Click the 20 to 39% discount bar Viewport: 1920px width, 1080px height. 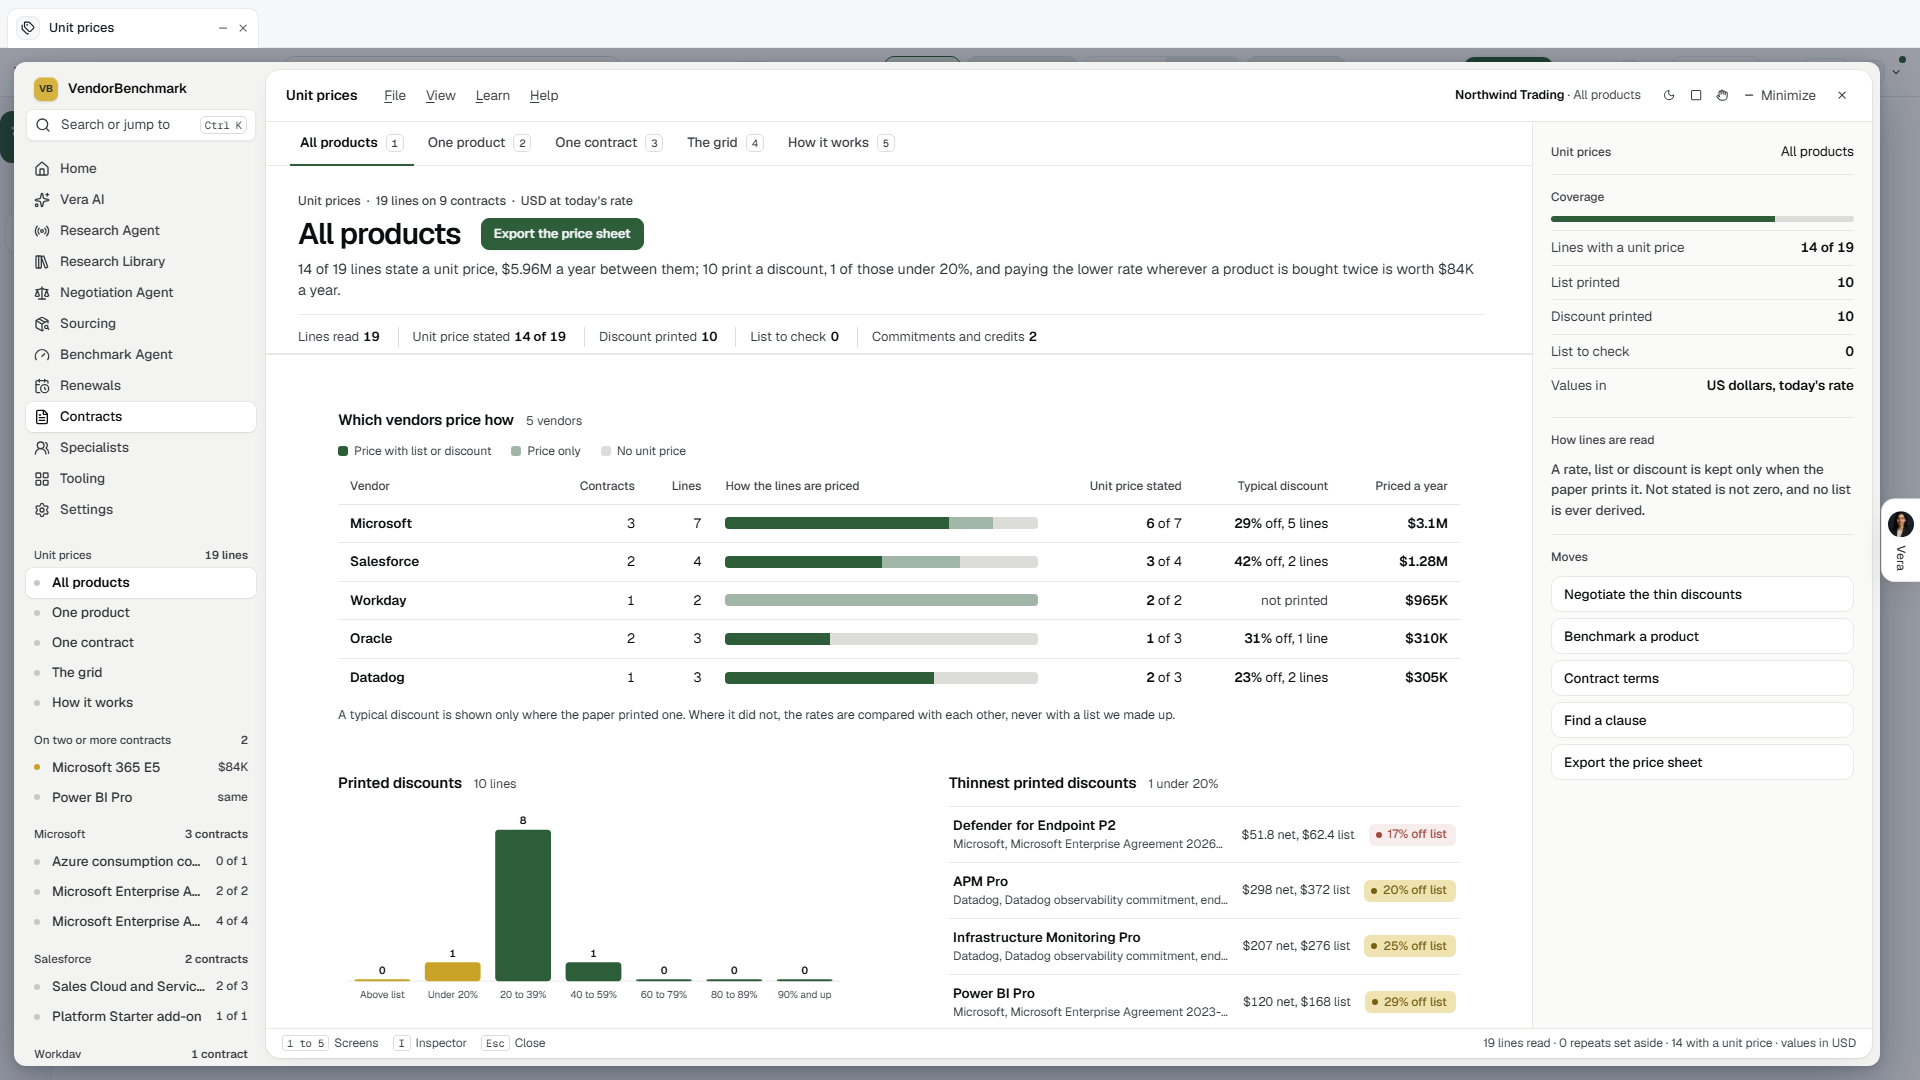523,905
